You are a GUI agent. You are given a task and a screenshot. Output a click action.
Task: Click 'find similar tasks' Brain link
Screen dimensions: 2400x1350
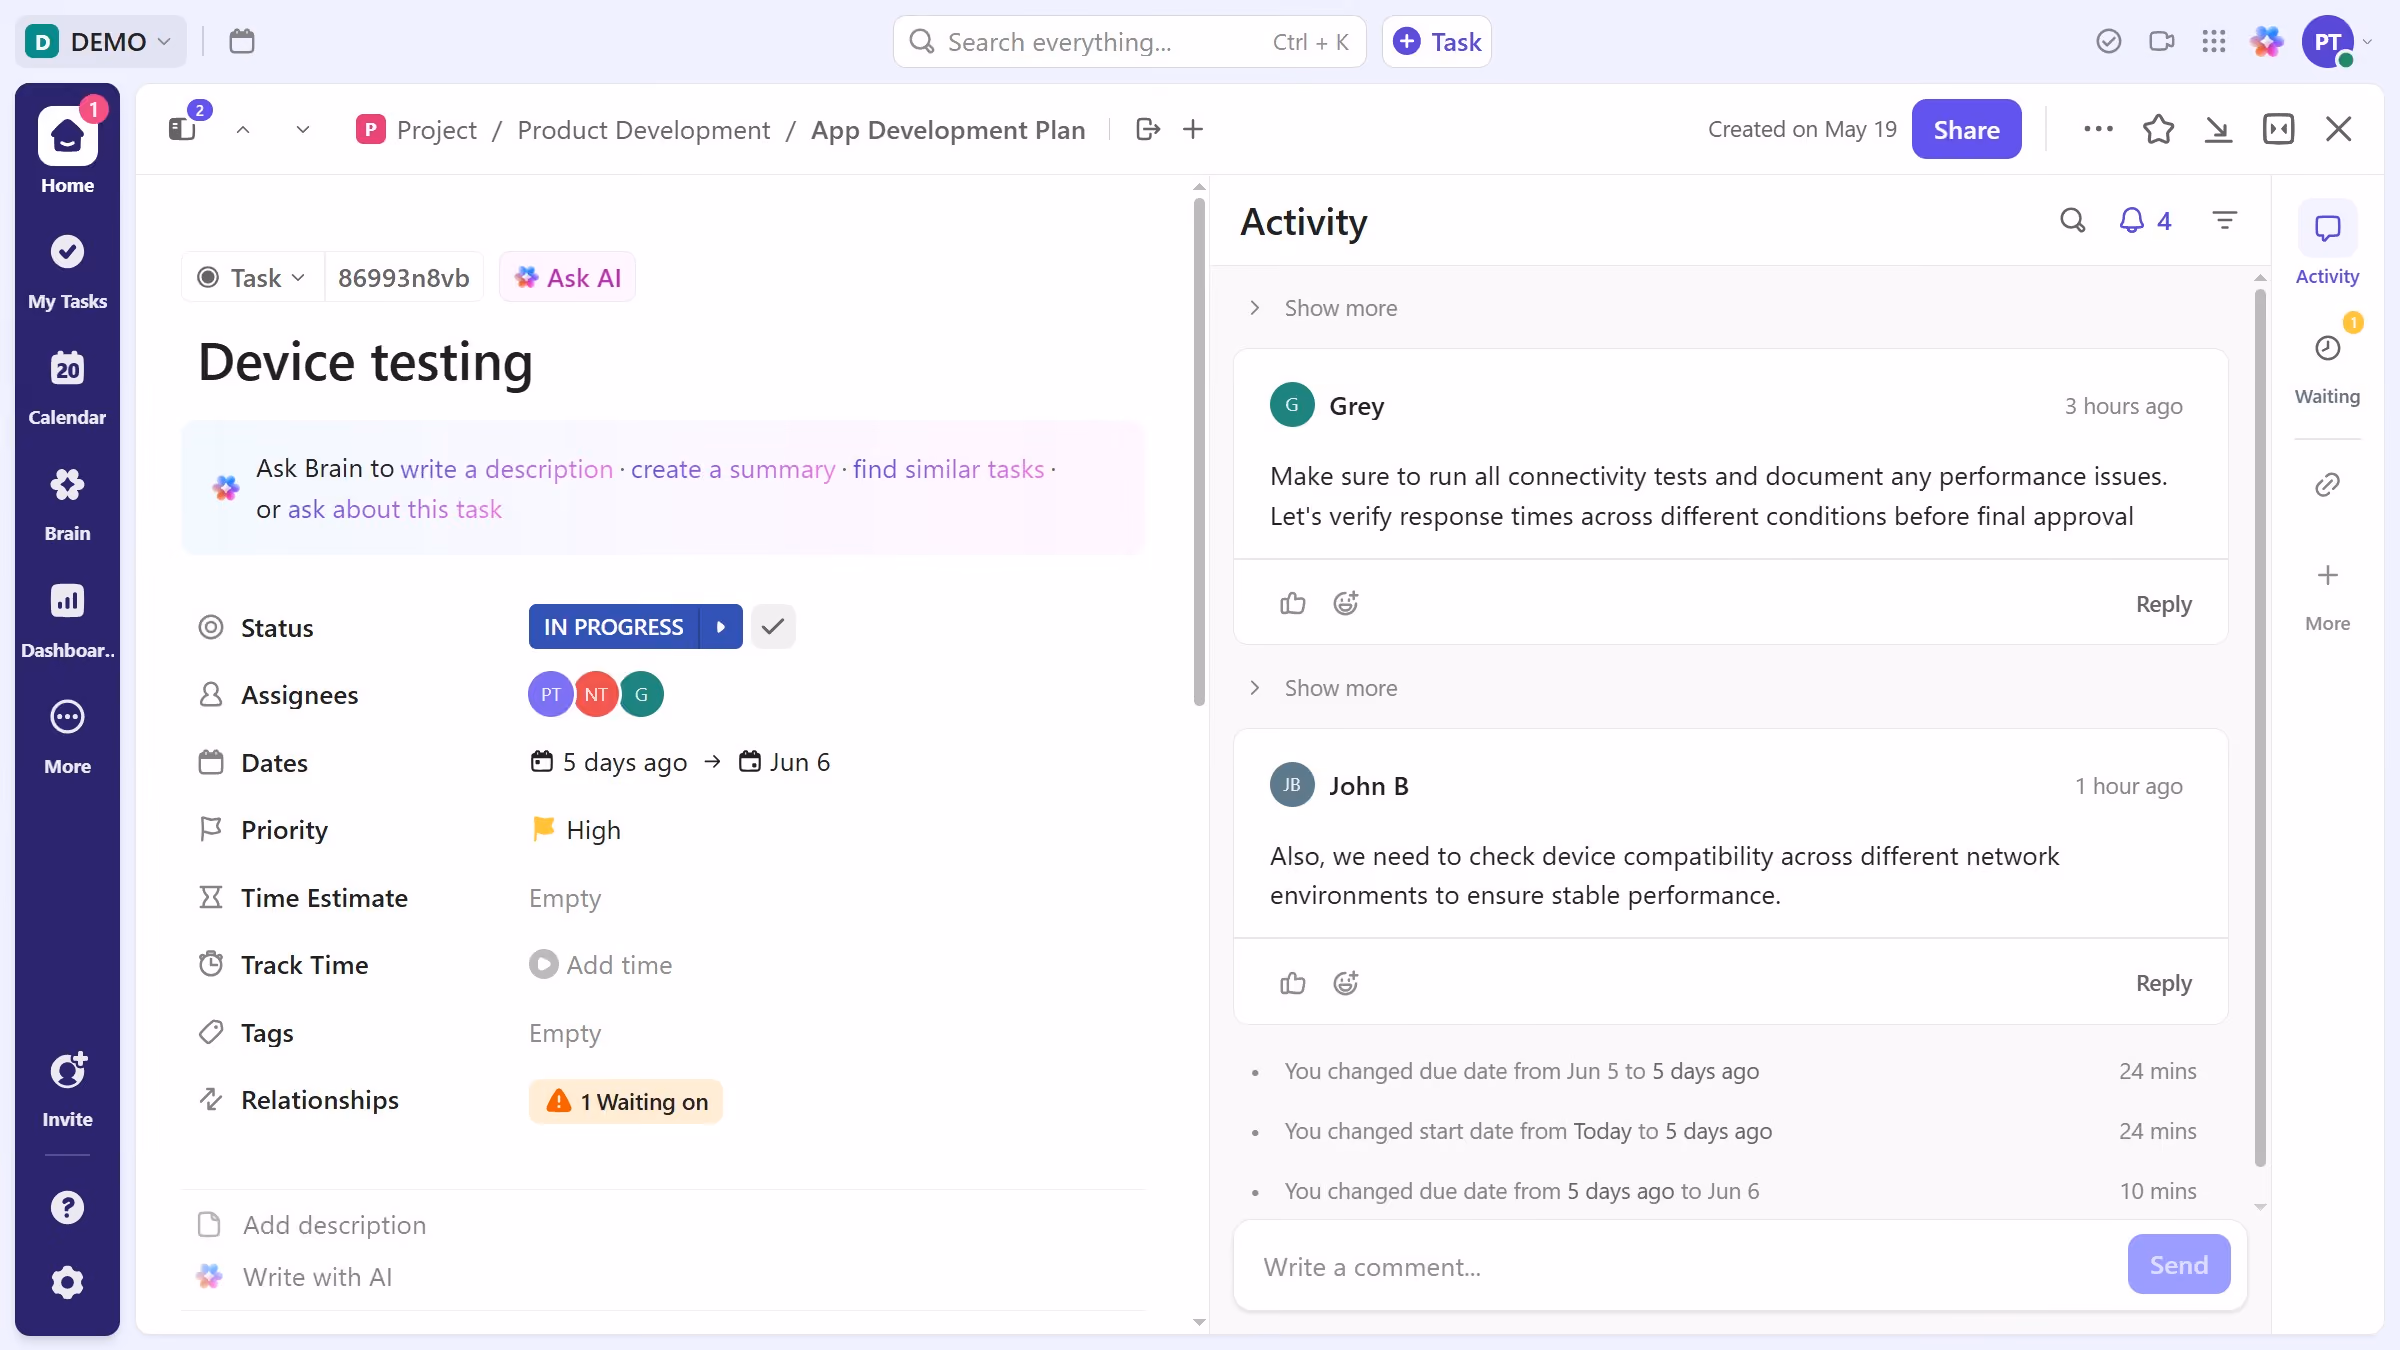point(949,469)
